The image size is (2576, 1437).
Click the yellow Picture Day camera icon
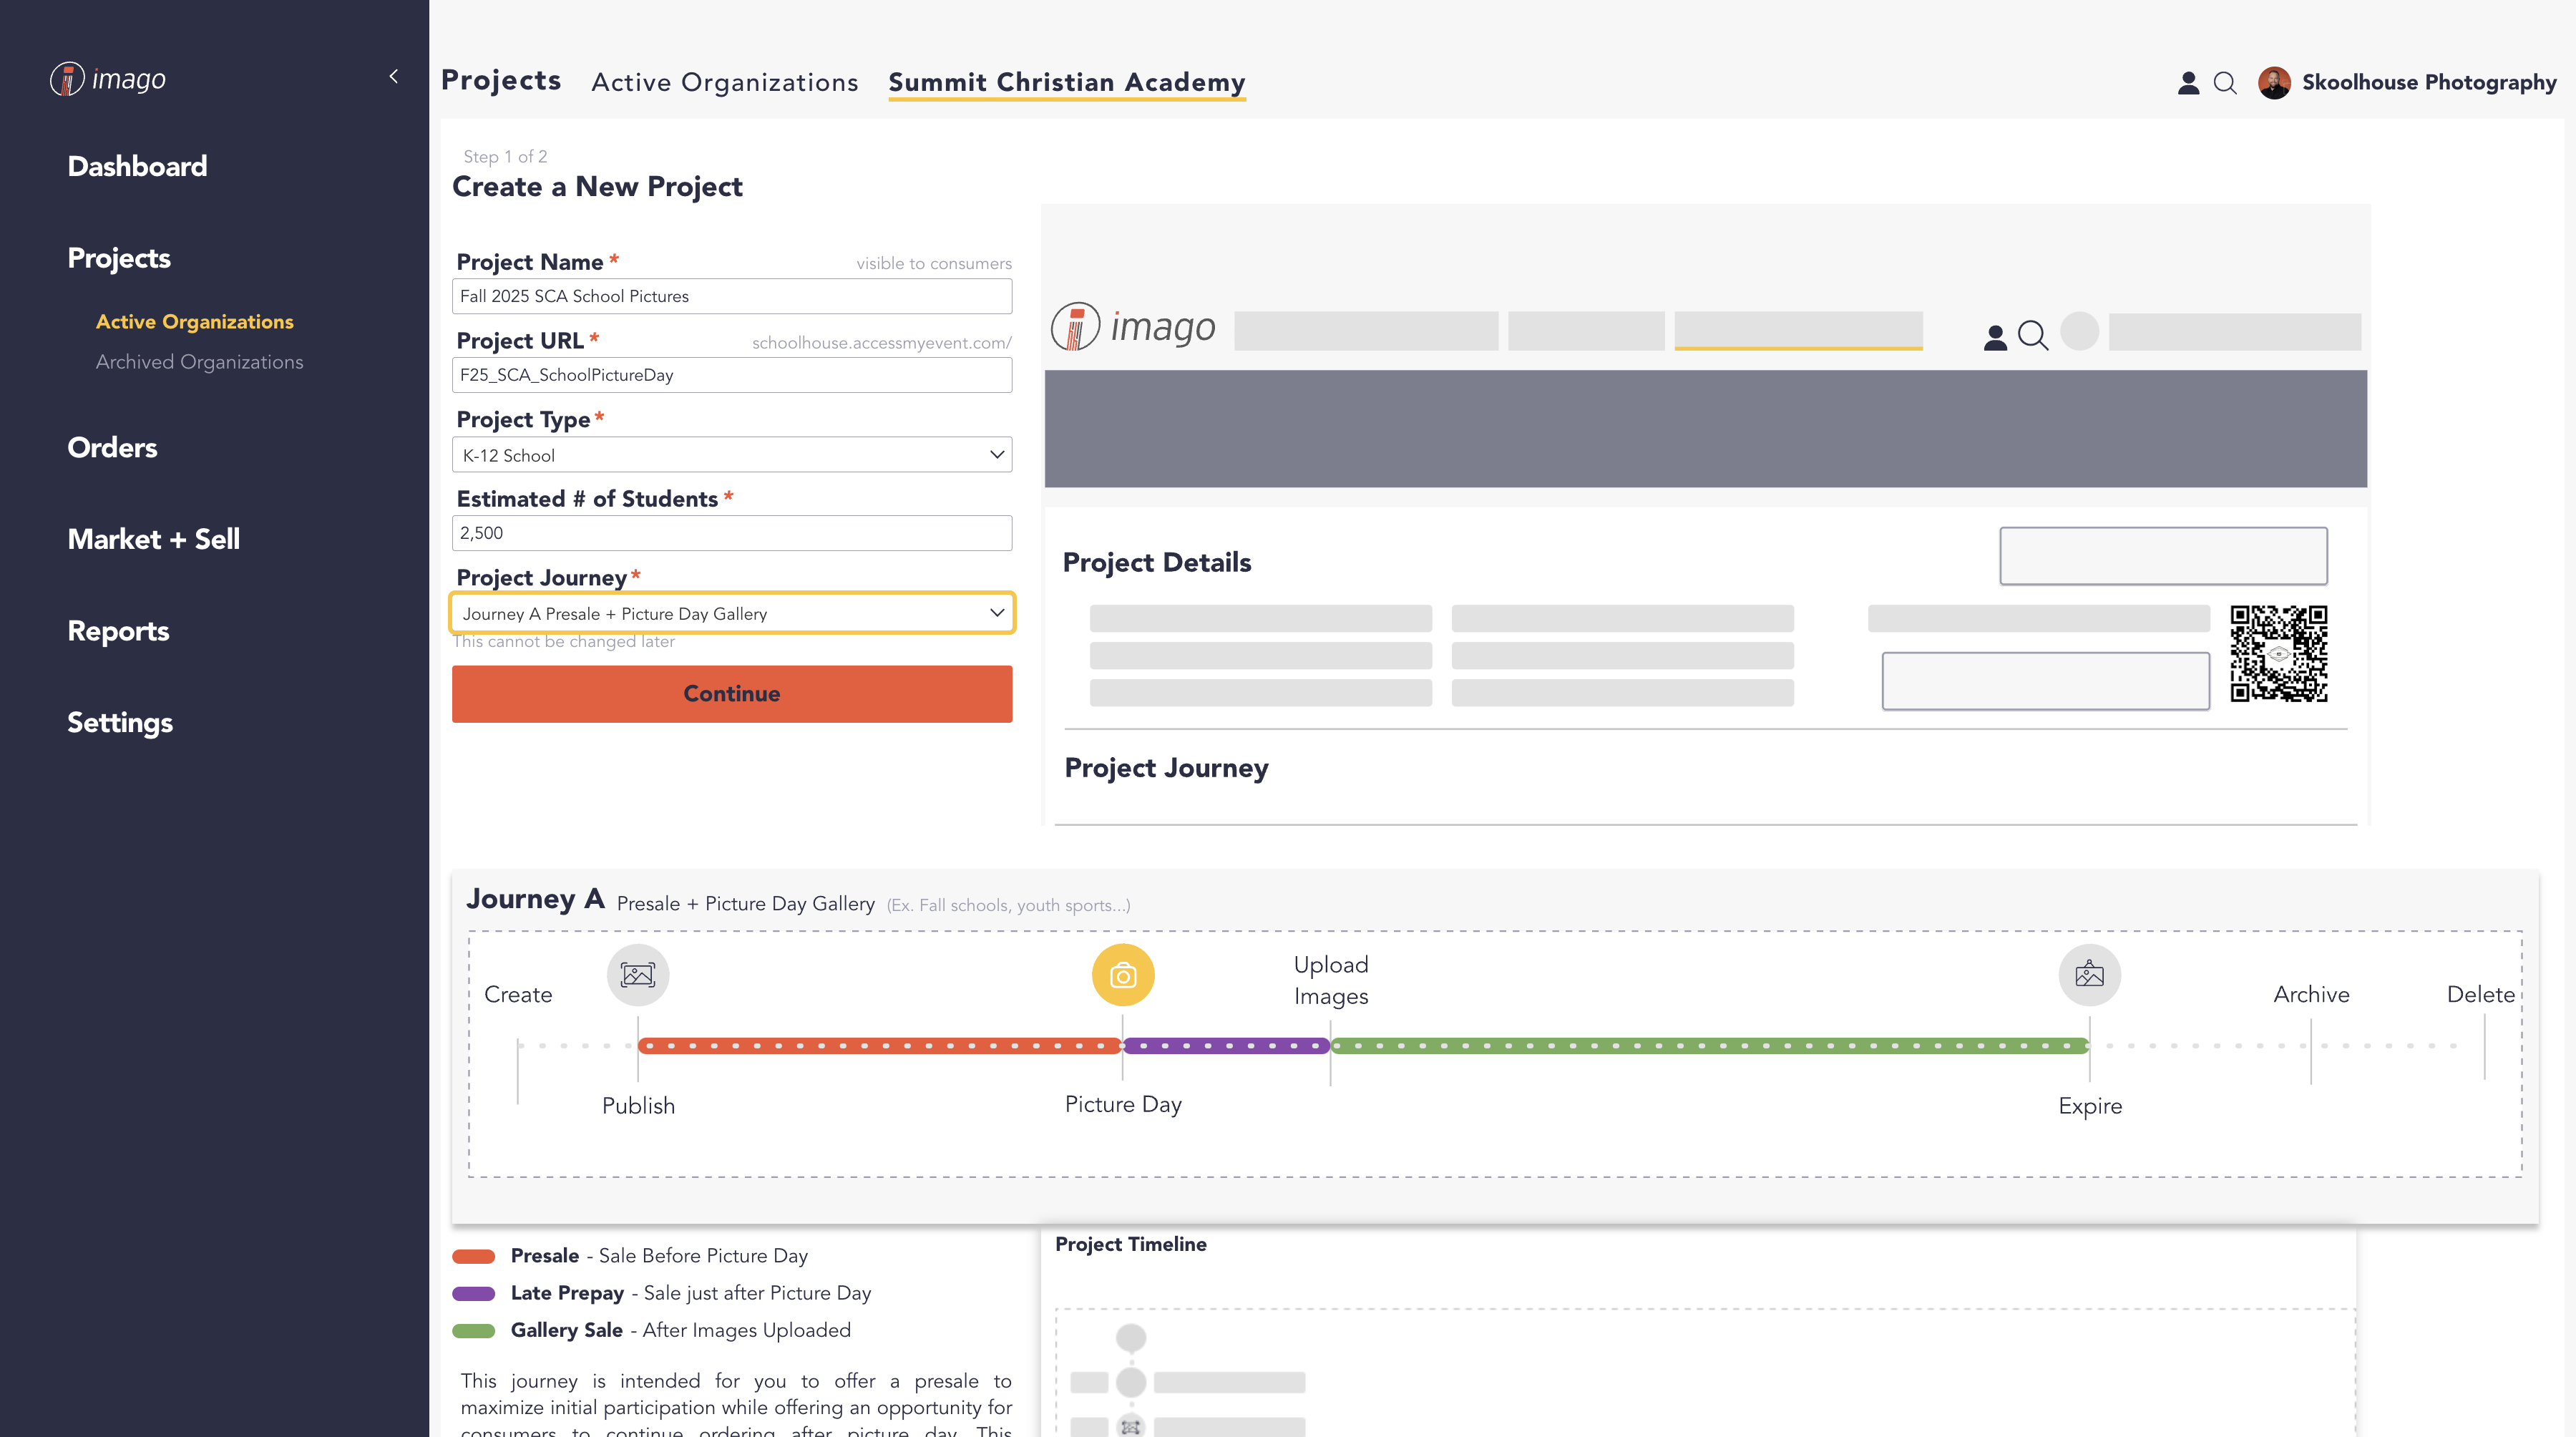point(1122,975)
